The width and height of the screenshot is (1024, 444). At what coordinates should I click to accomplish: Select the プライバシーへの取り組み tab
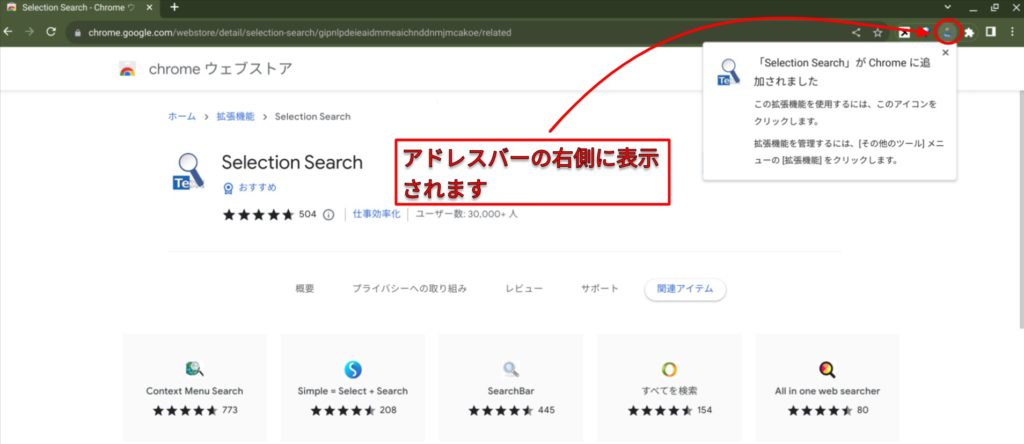coord(409,288)
